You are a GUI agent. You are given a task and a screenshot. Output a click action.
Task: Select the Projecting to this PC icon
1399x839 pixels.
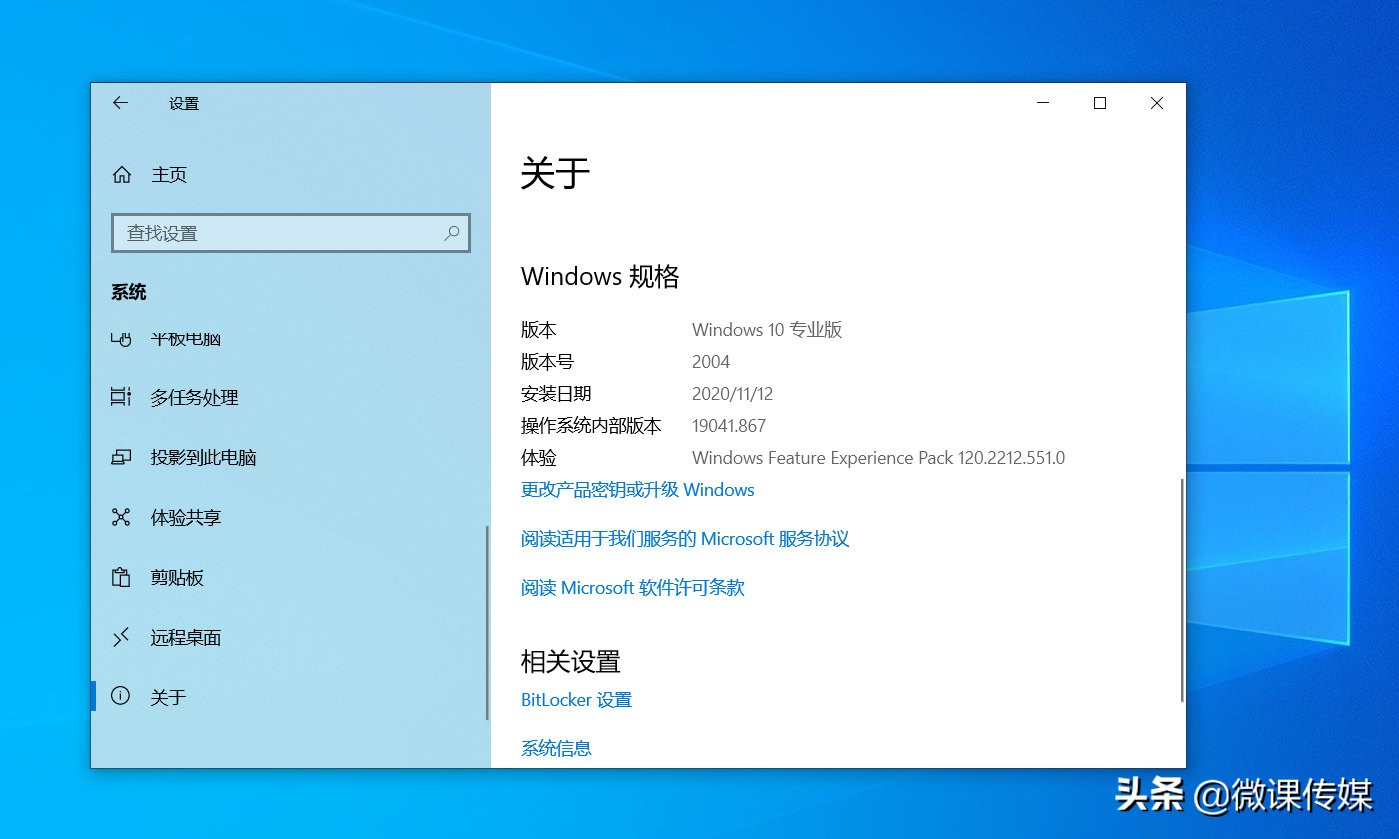pyautogui.click(x=121, y=457)
